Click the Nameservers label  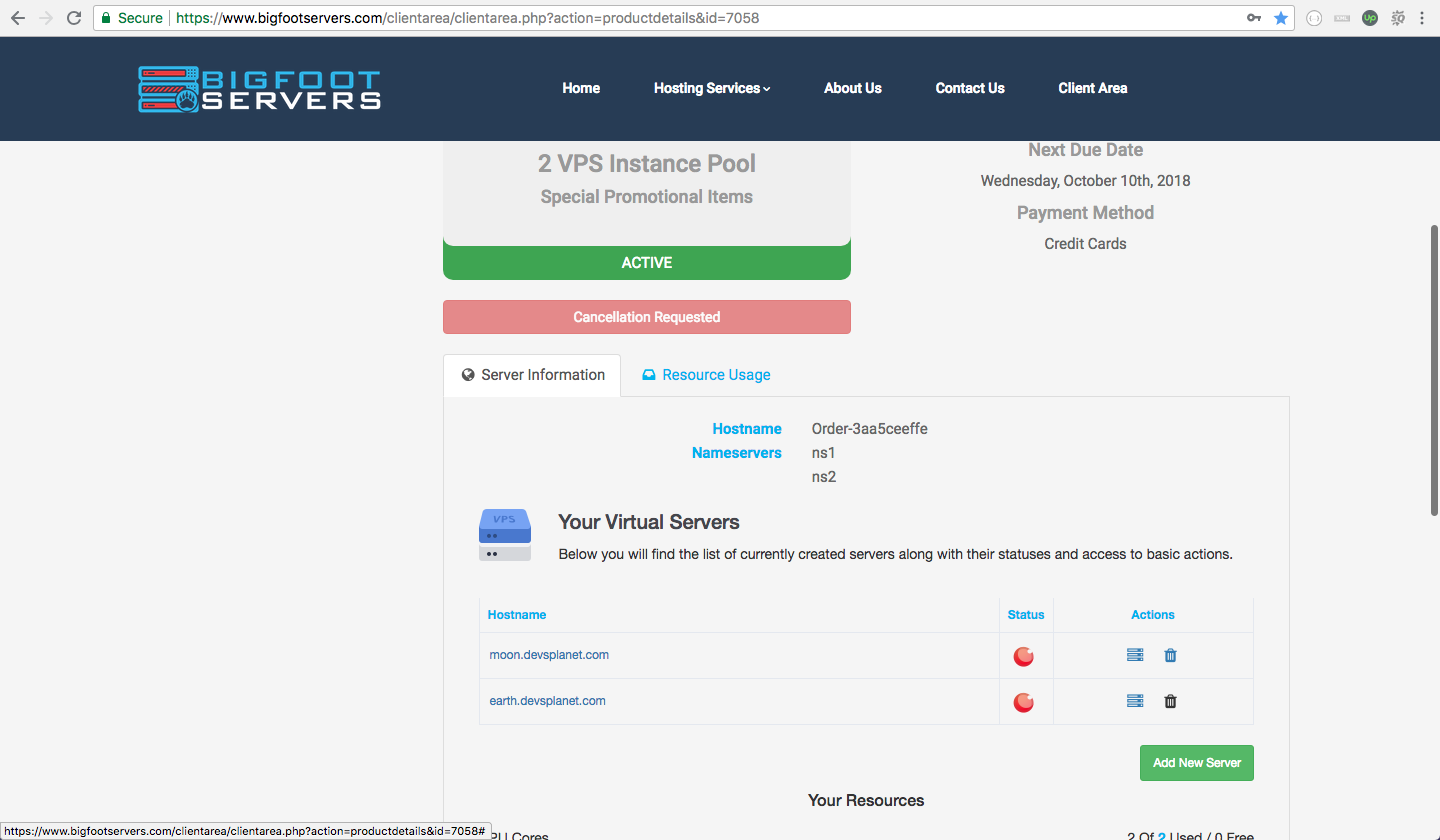pos(737,453)
